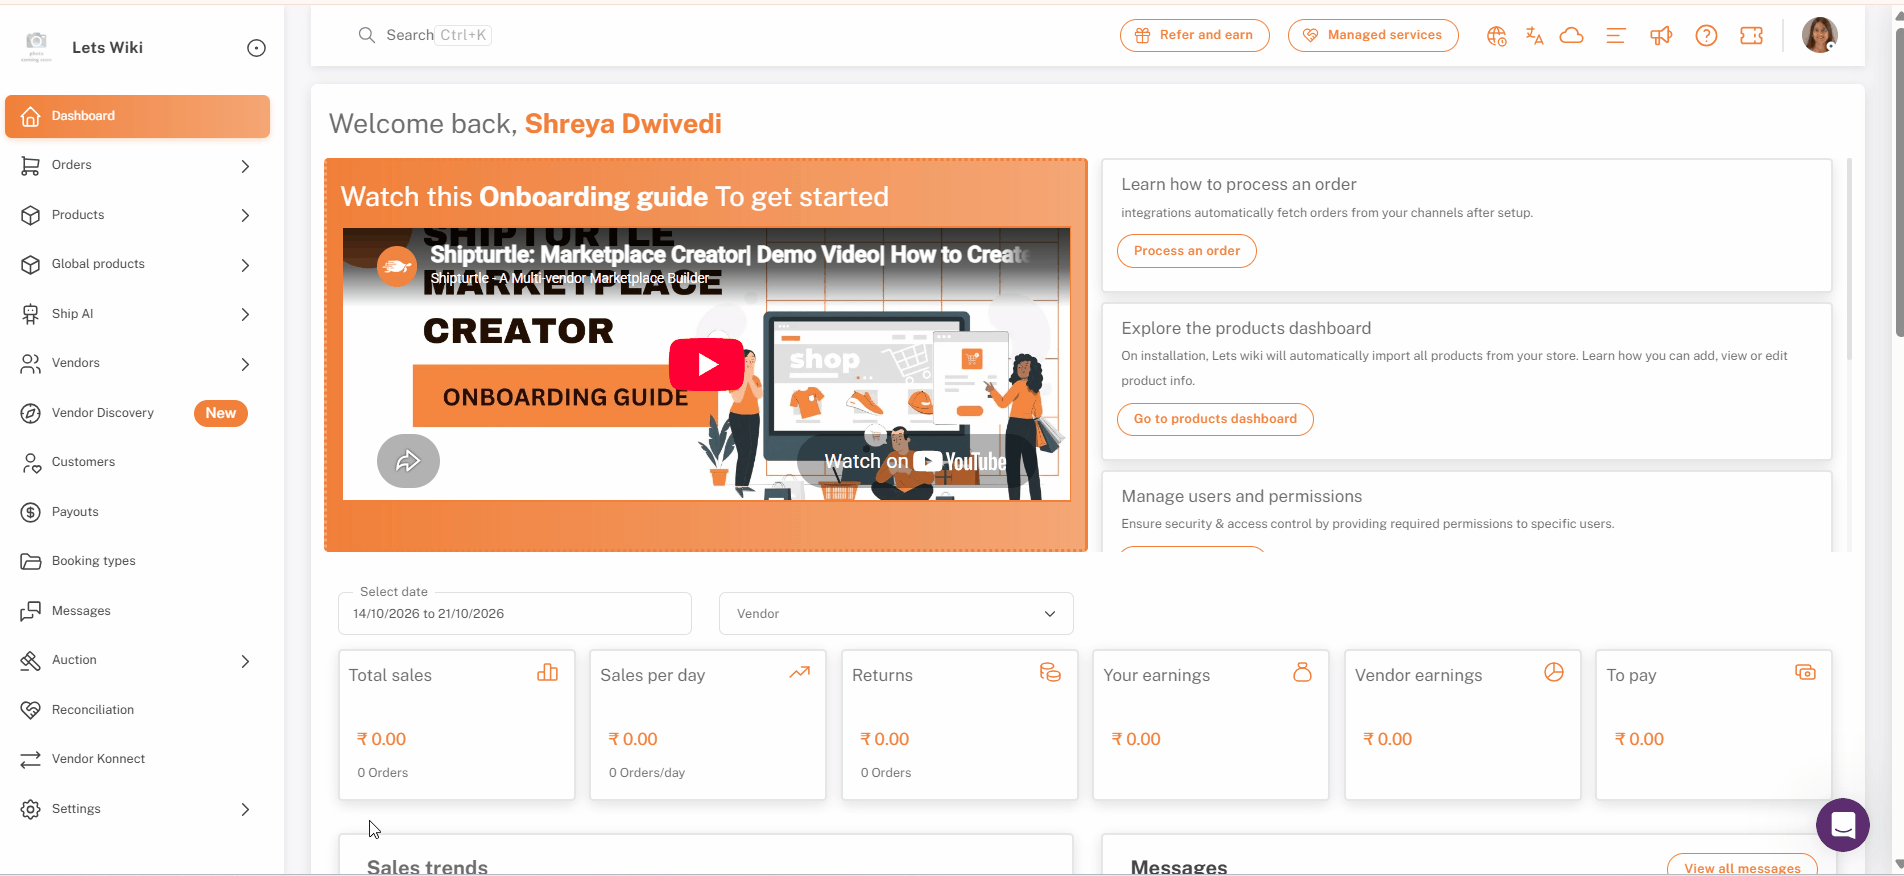This screenshot has width=1904, height=876.
Task: Open the Select date range field
Action: click(x=515, y=613)
